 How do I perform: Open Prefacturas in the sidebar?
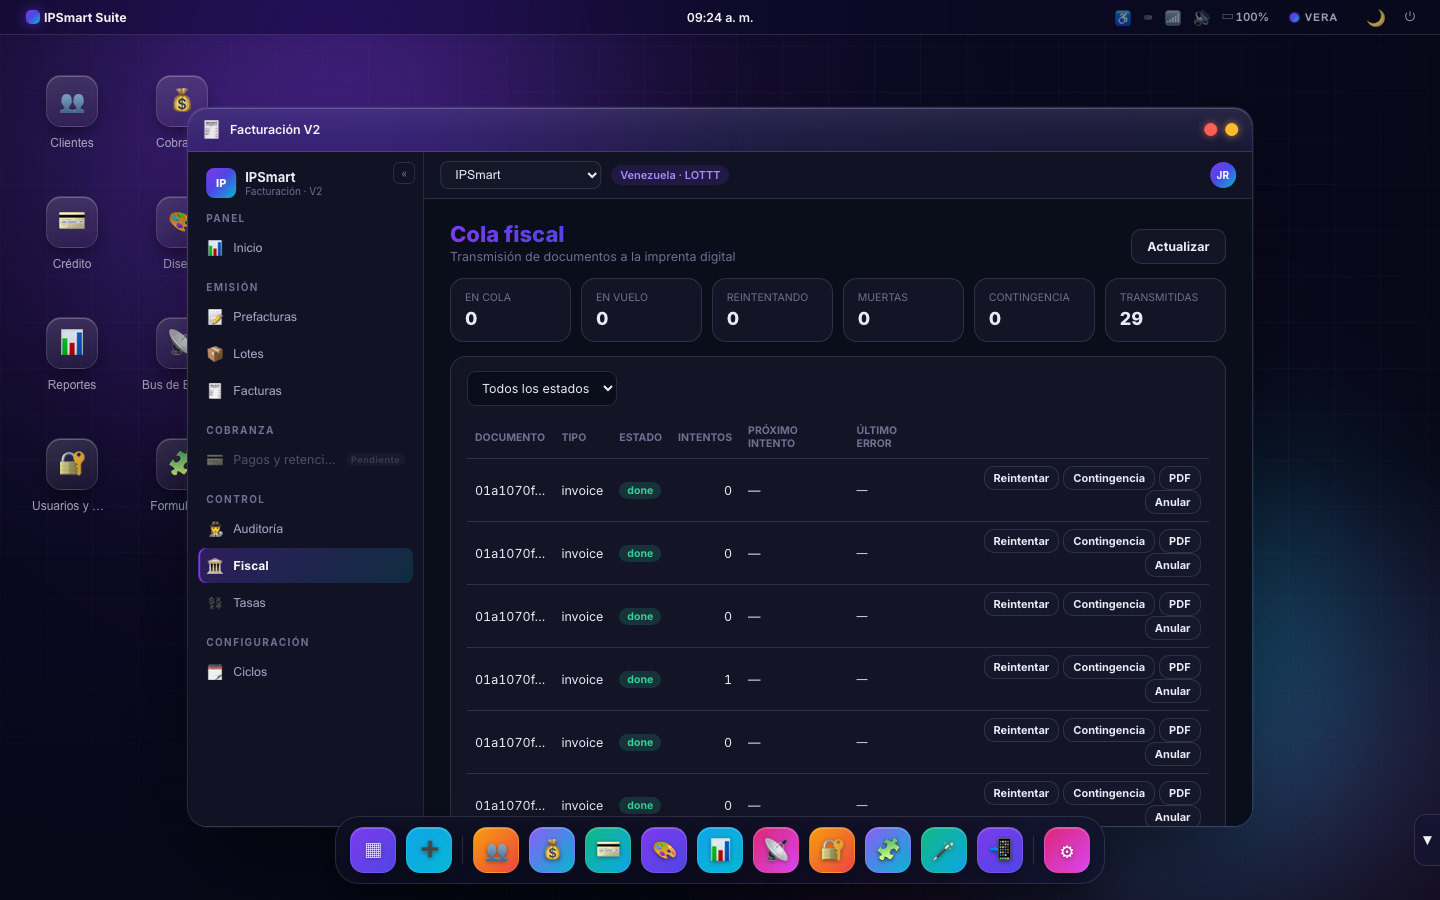click(305, 317)
